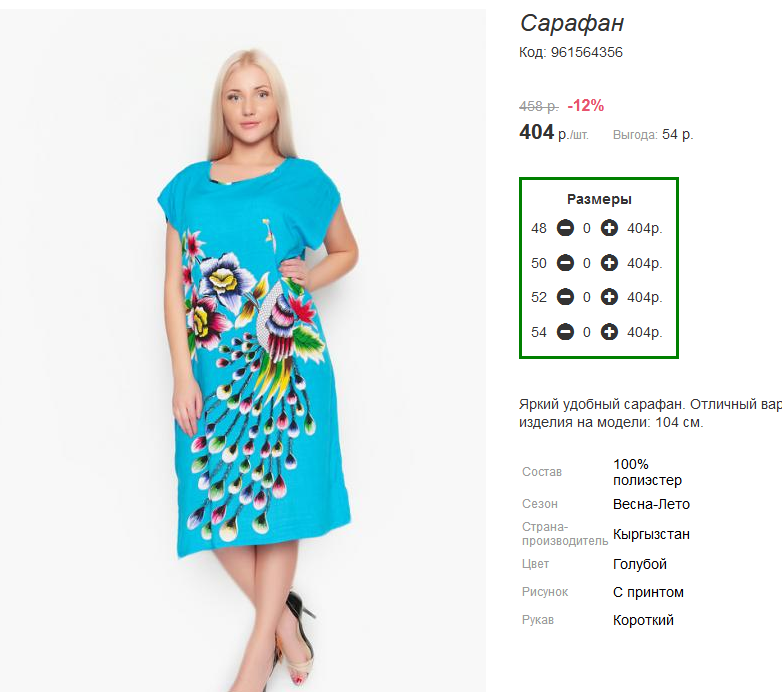The height and width of the screenshot is (692, 782).
Task: Click the -12% discount label
Action: 586,106
